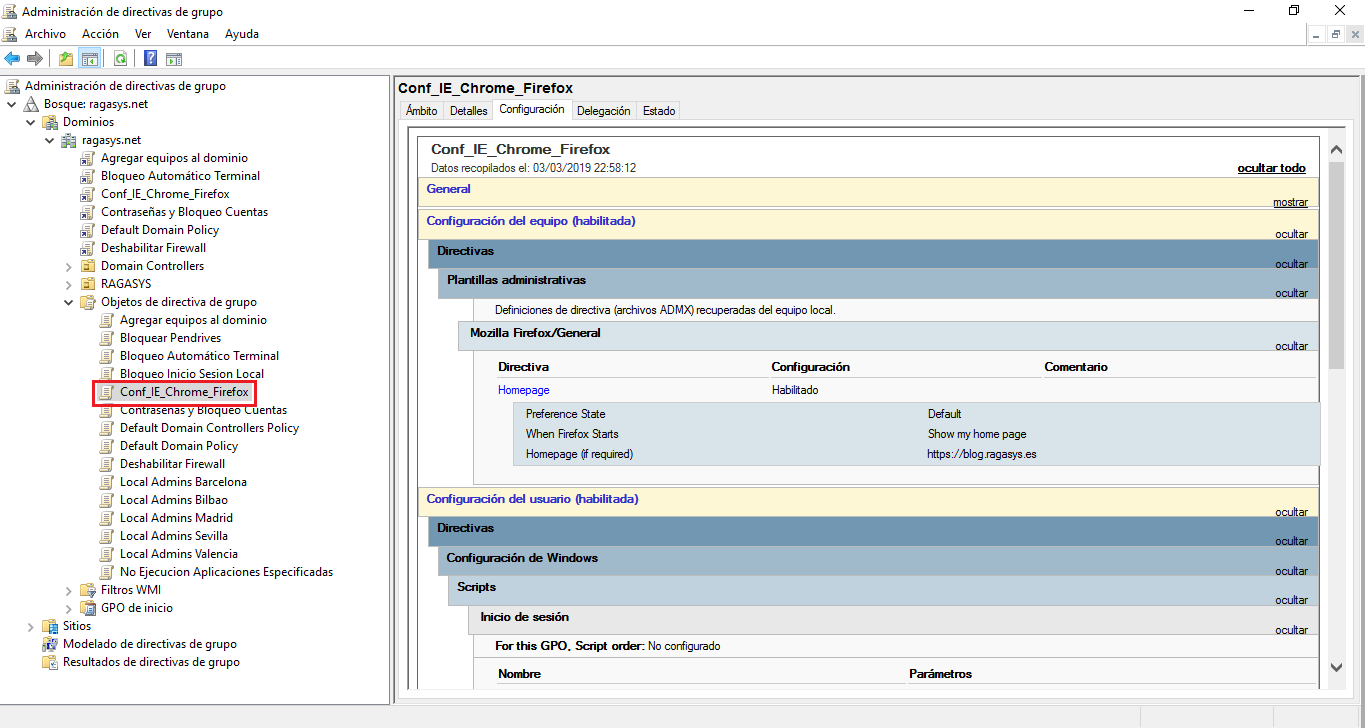Click the Up one level folder icon
This screenshot has width=1365, height=728.
click(x=66, y=58)
